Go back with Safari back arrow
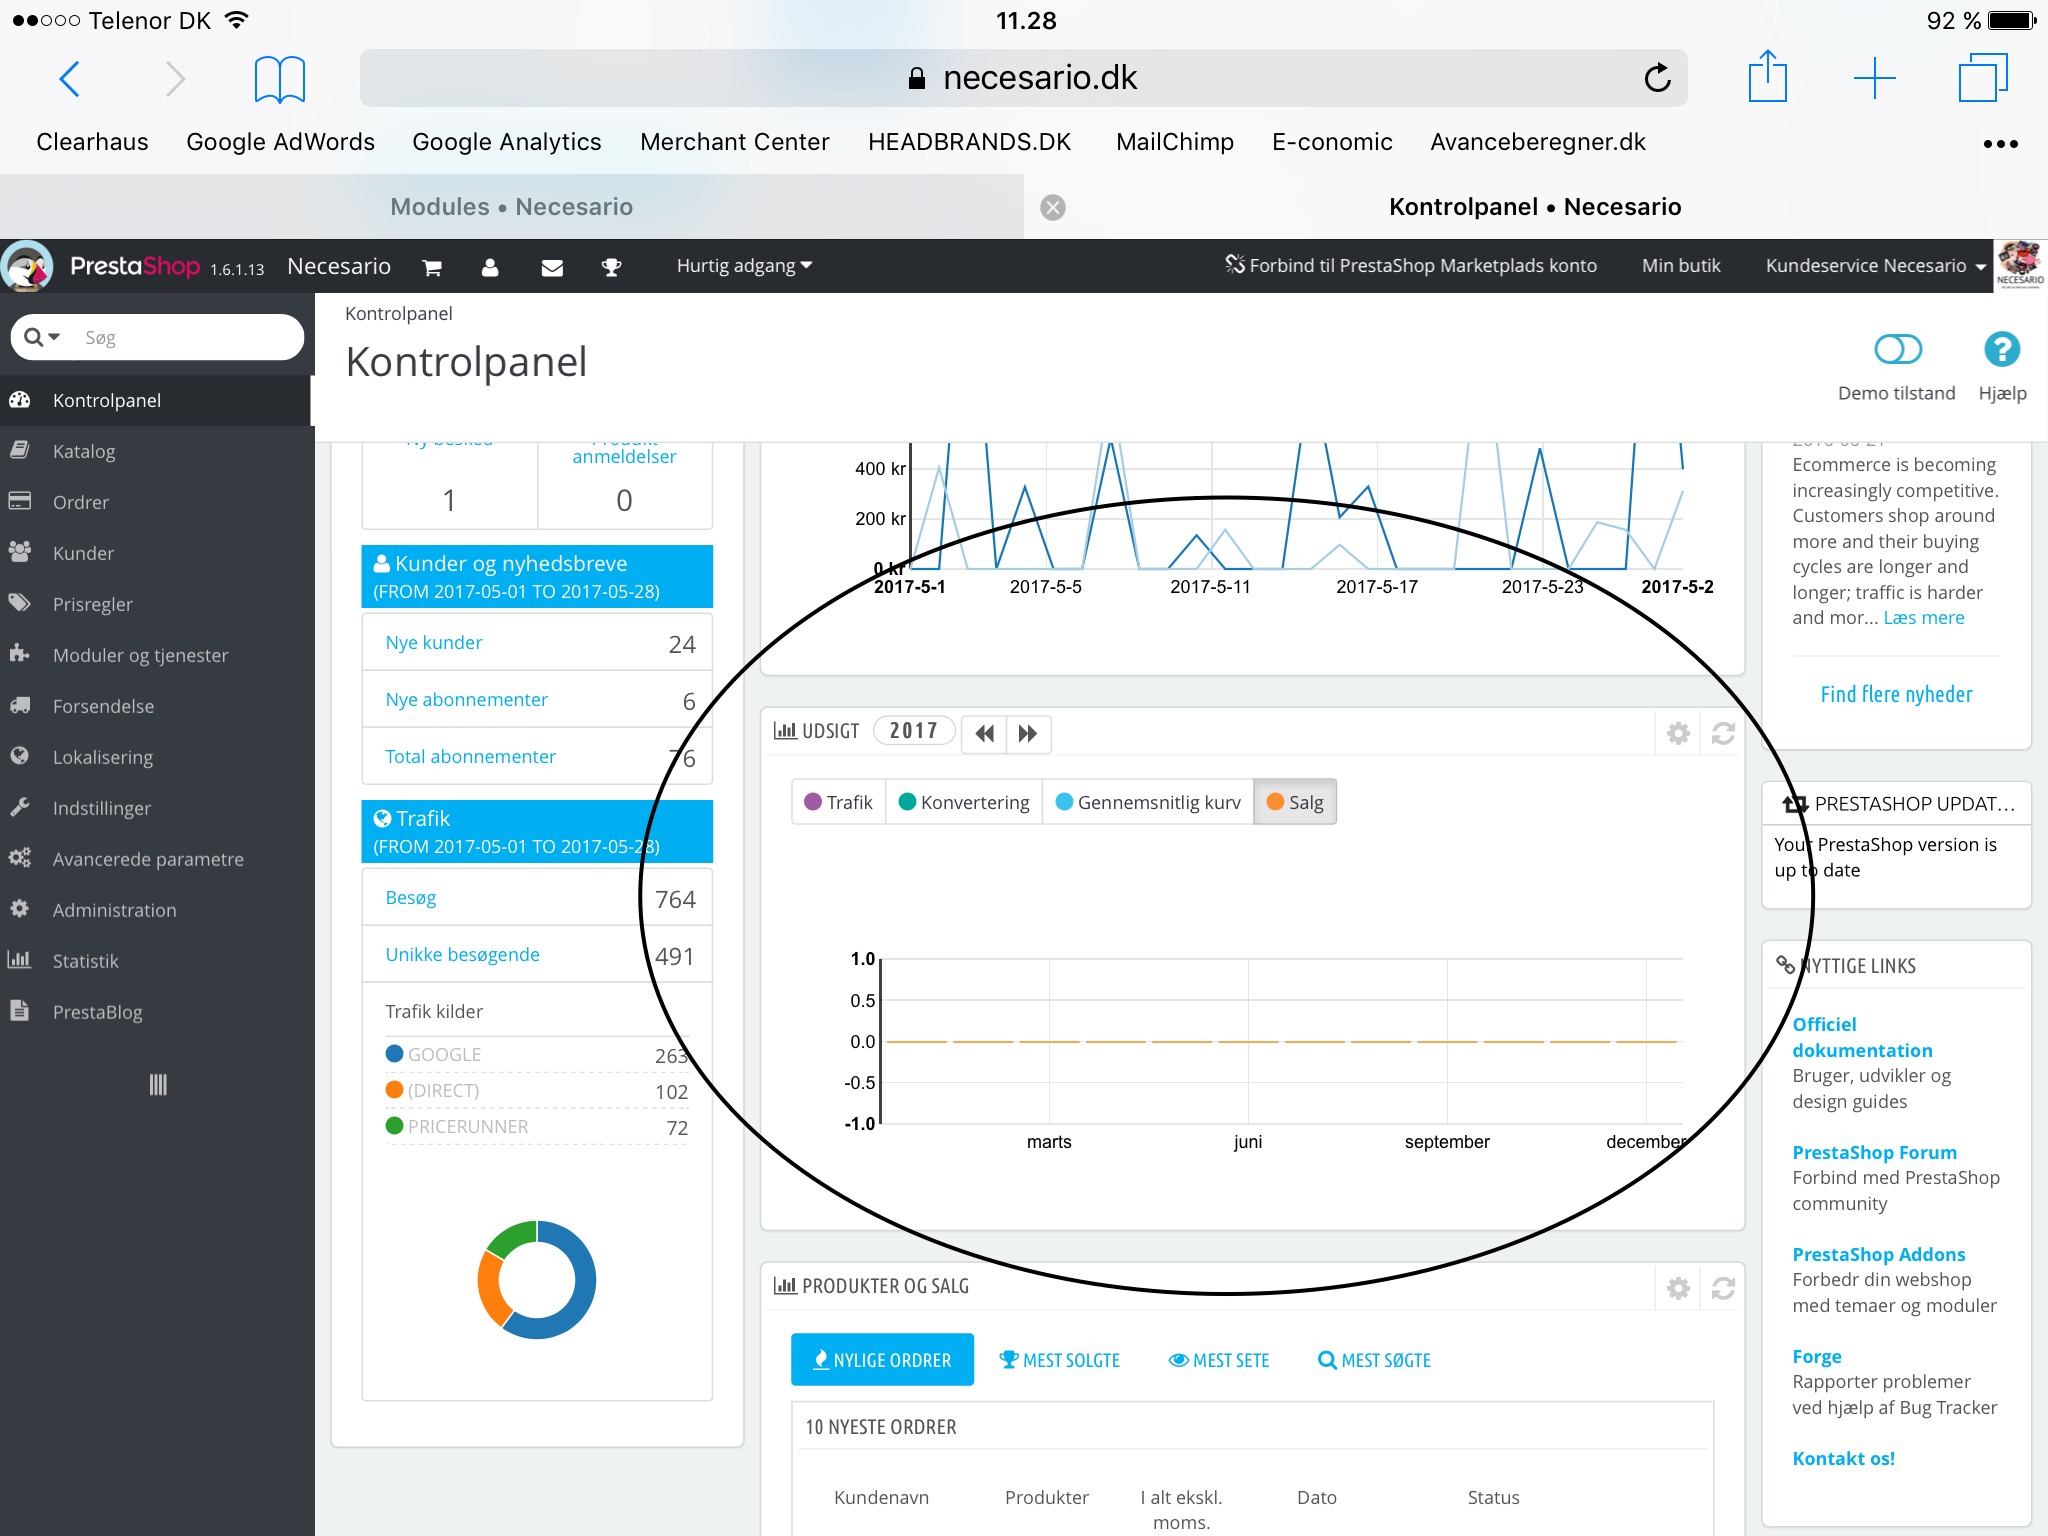This screenshot has height=1536, width=2048. point(69,79)
